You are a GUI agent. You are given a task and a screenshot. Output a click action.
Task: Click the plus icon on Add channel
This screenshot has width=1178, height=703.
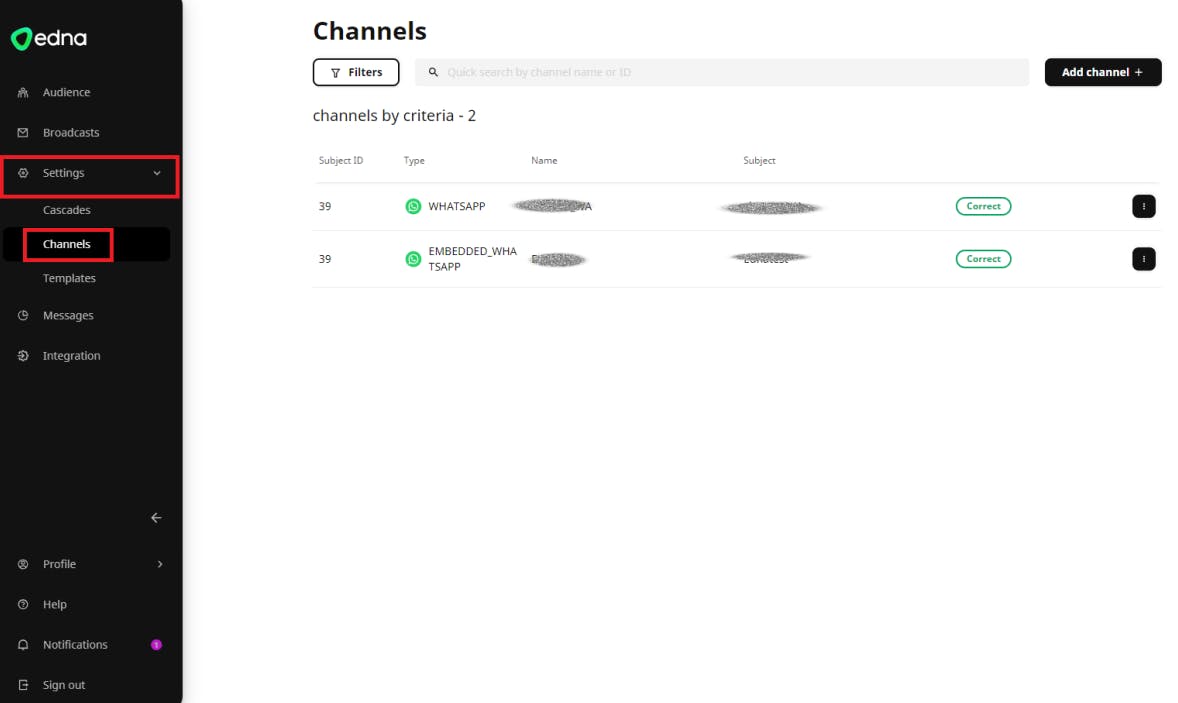coord(1138,72)
